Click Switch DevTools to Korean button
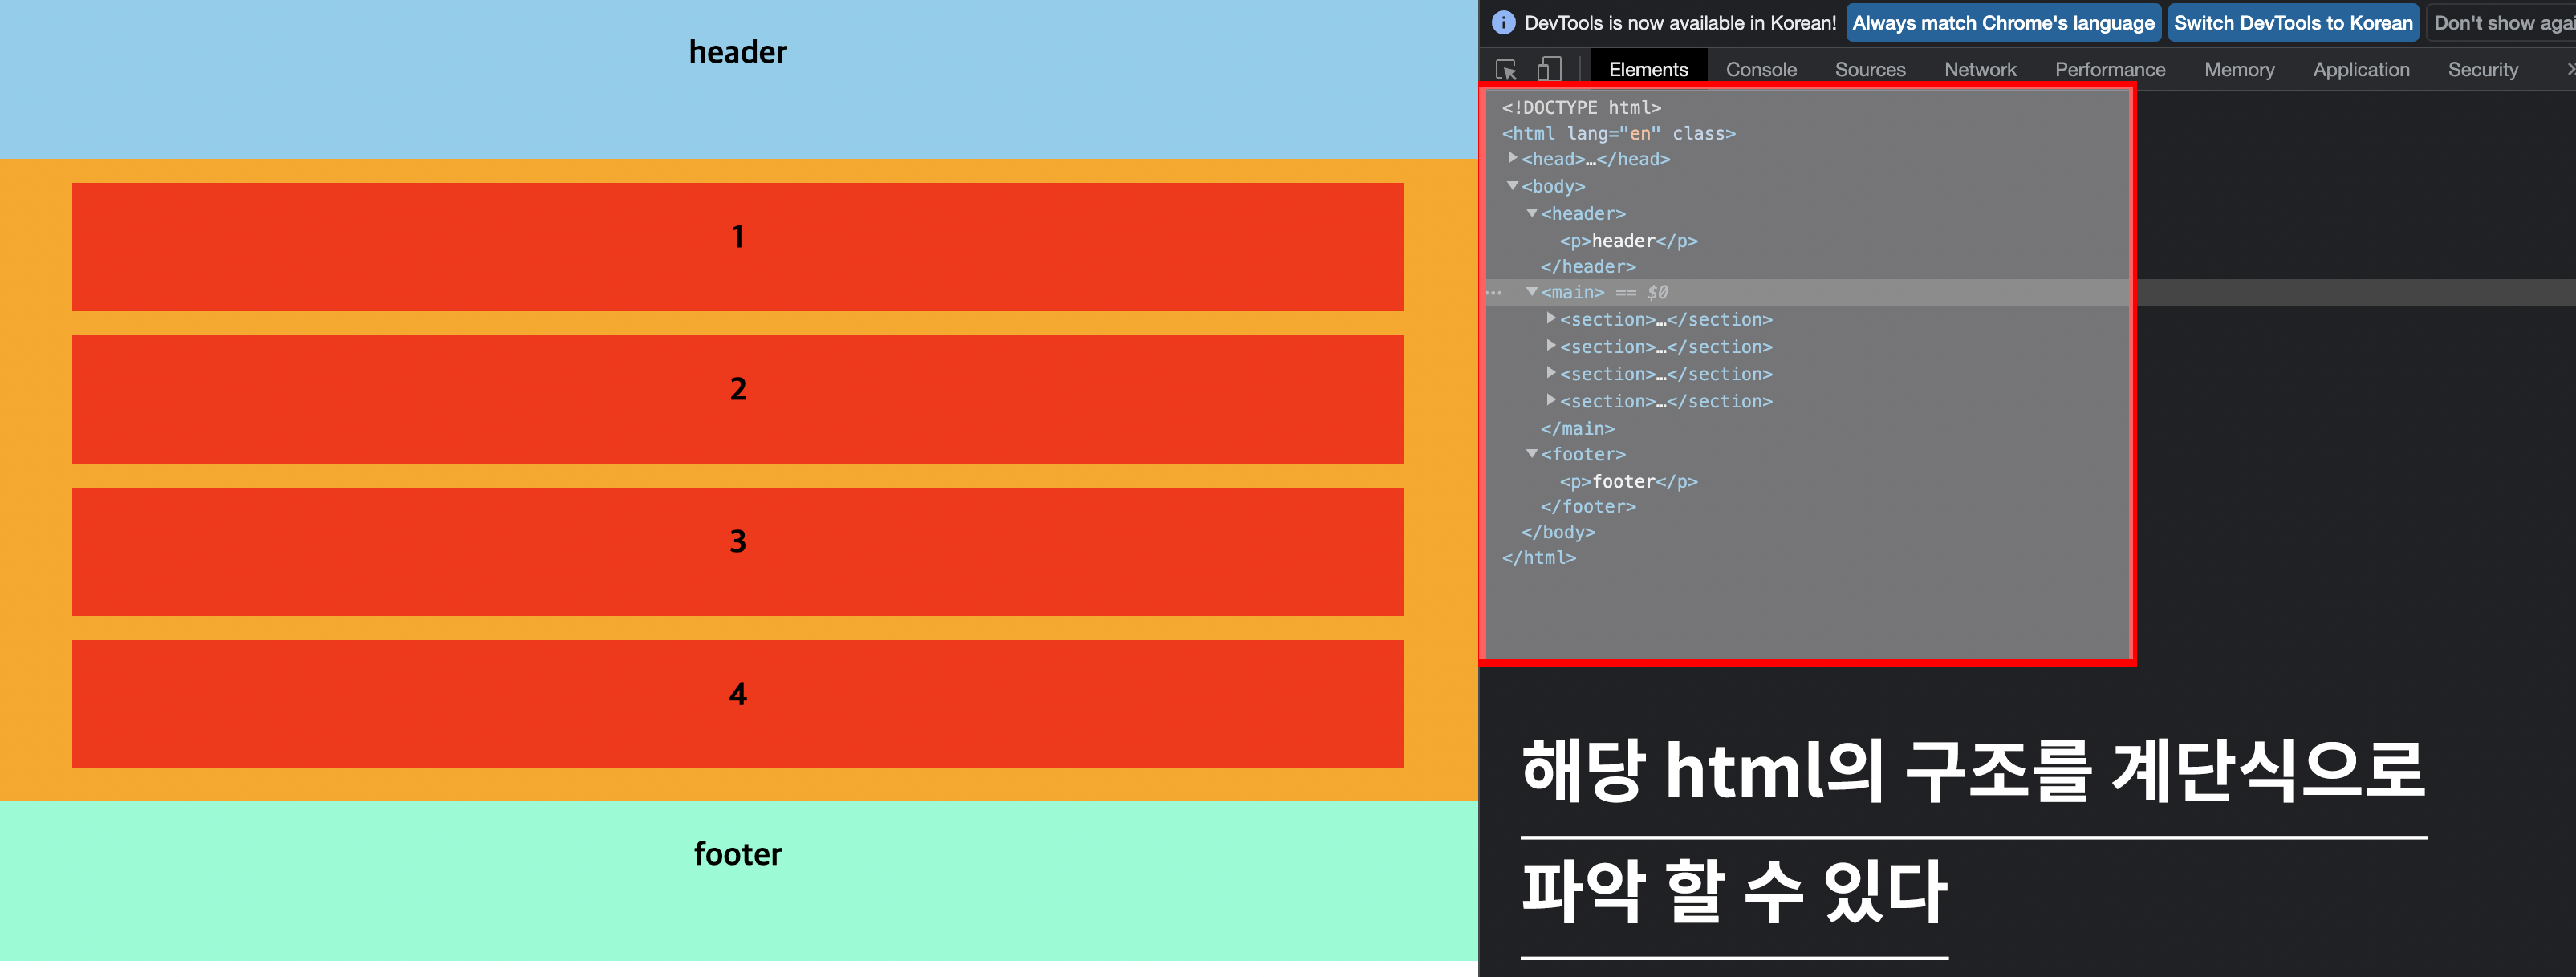 coord(2293,23)
